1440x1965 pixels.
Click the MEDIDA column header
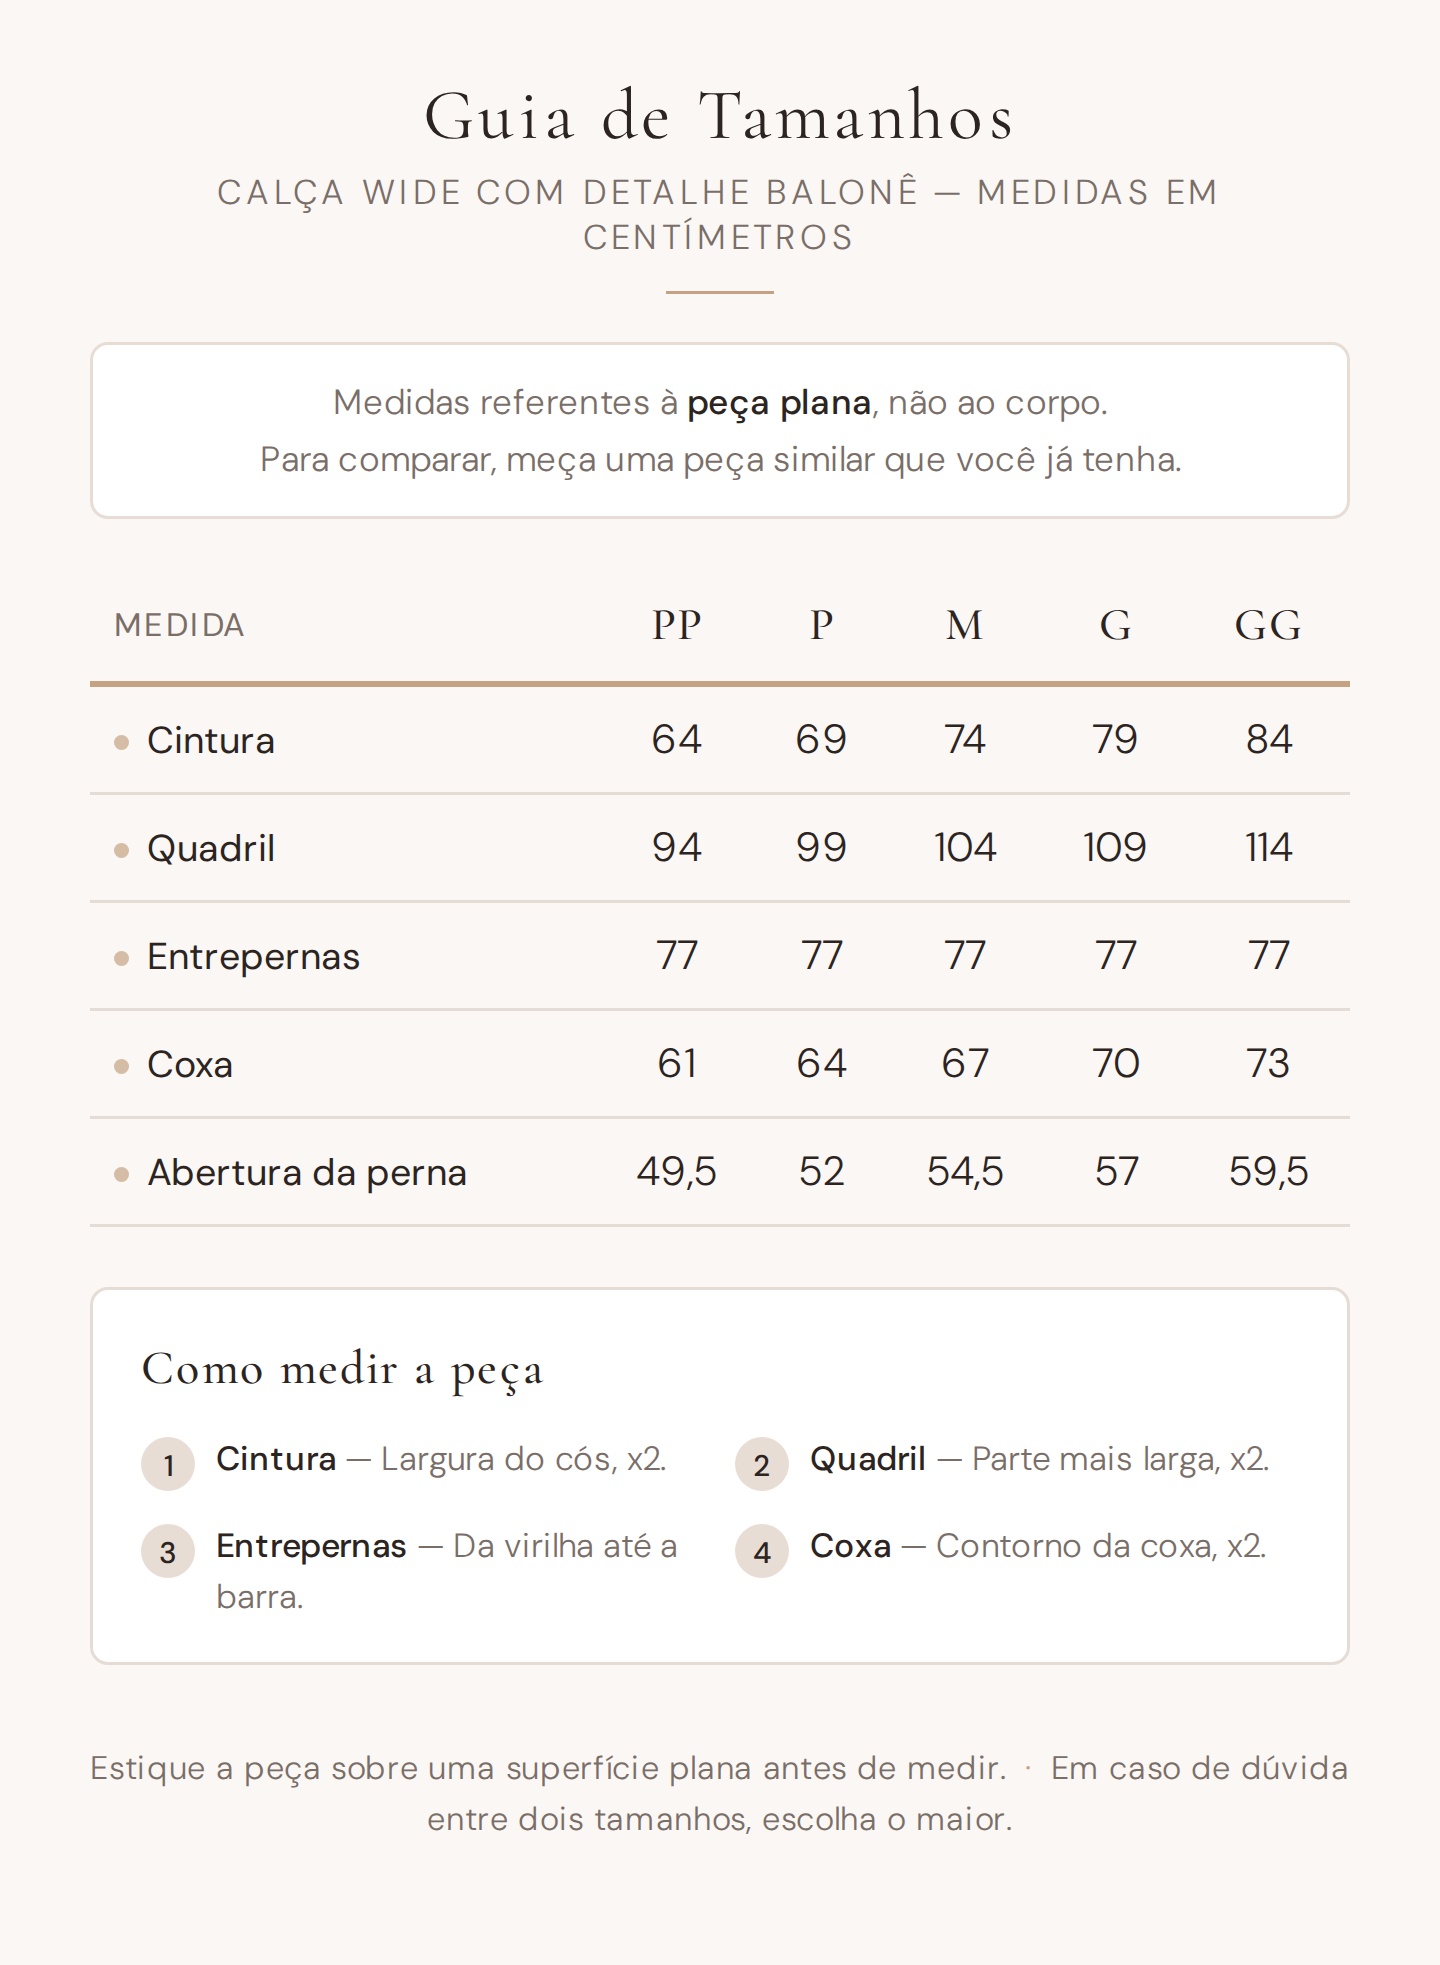click(180, 625)
